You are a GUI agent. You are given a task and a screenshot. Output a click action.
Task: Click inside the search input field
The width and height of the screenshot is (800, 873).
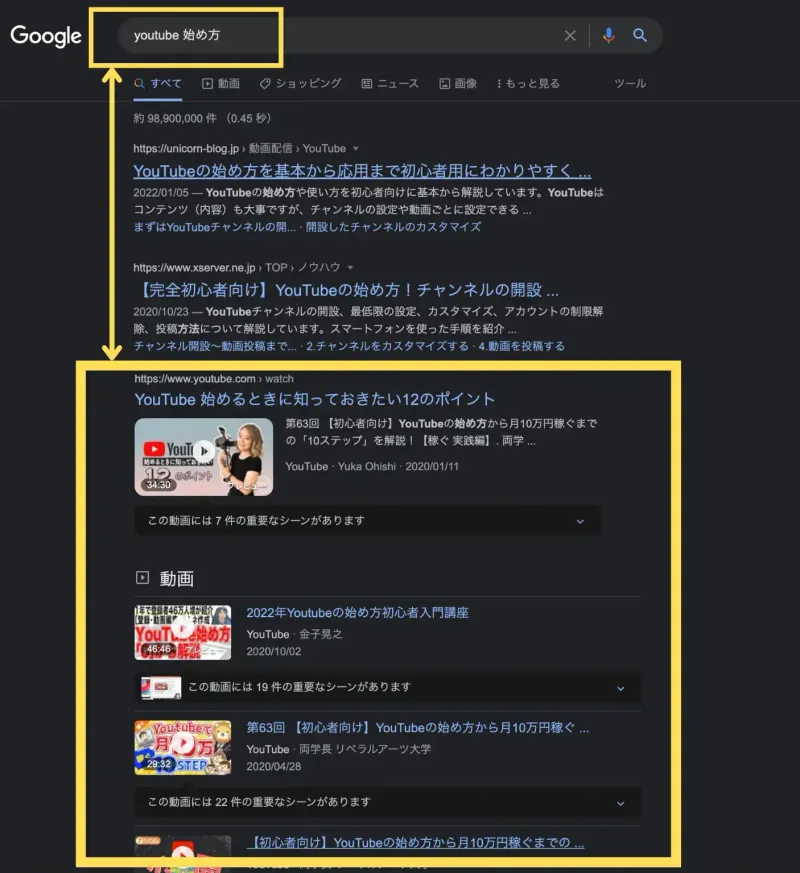(300, 36)
